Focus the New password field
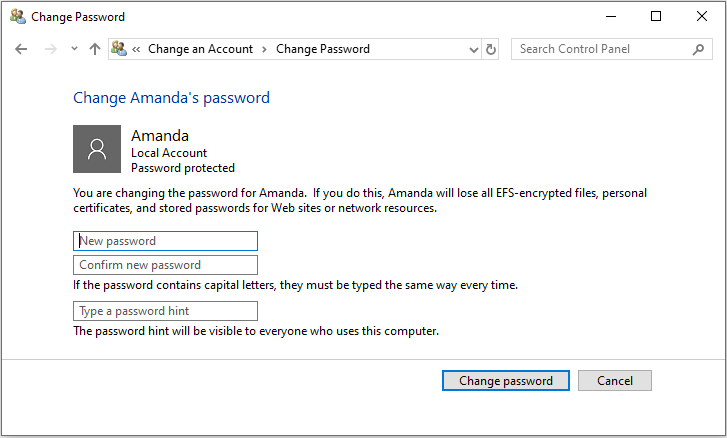Viewport: 727px width, 438px height. 166,241
